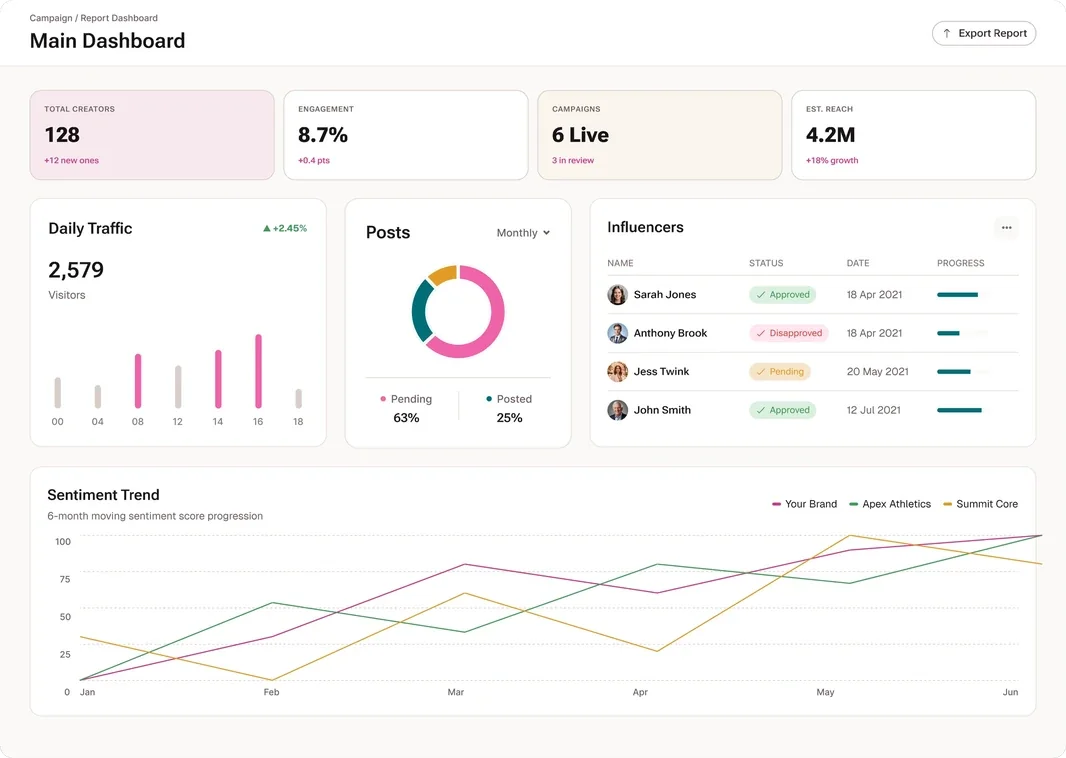Click Jess Twink's progress bar
The image size is (1066, 758).
pyautogui.click(x=964, y=371)
